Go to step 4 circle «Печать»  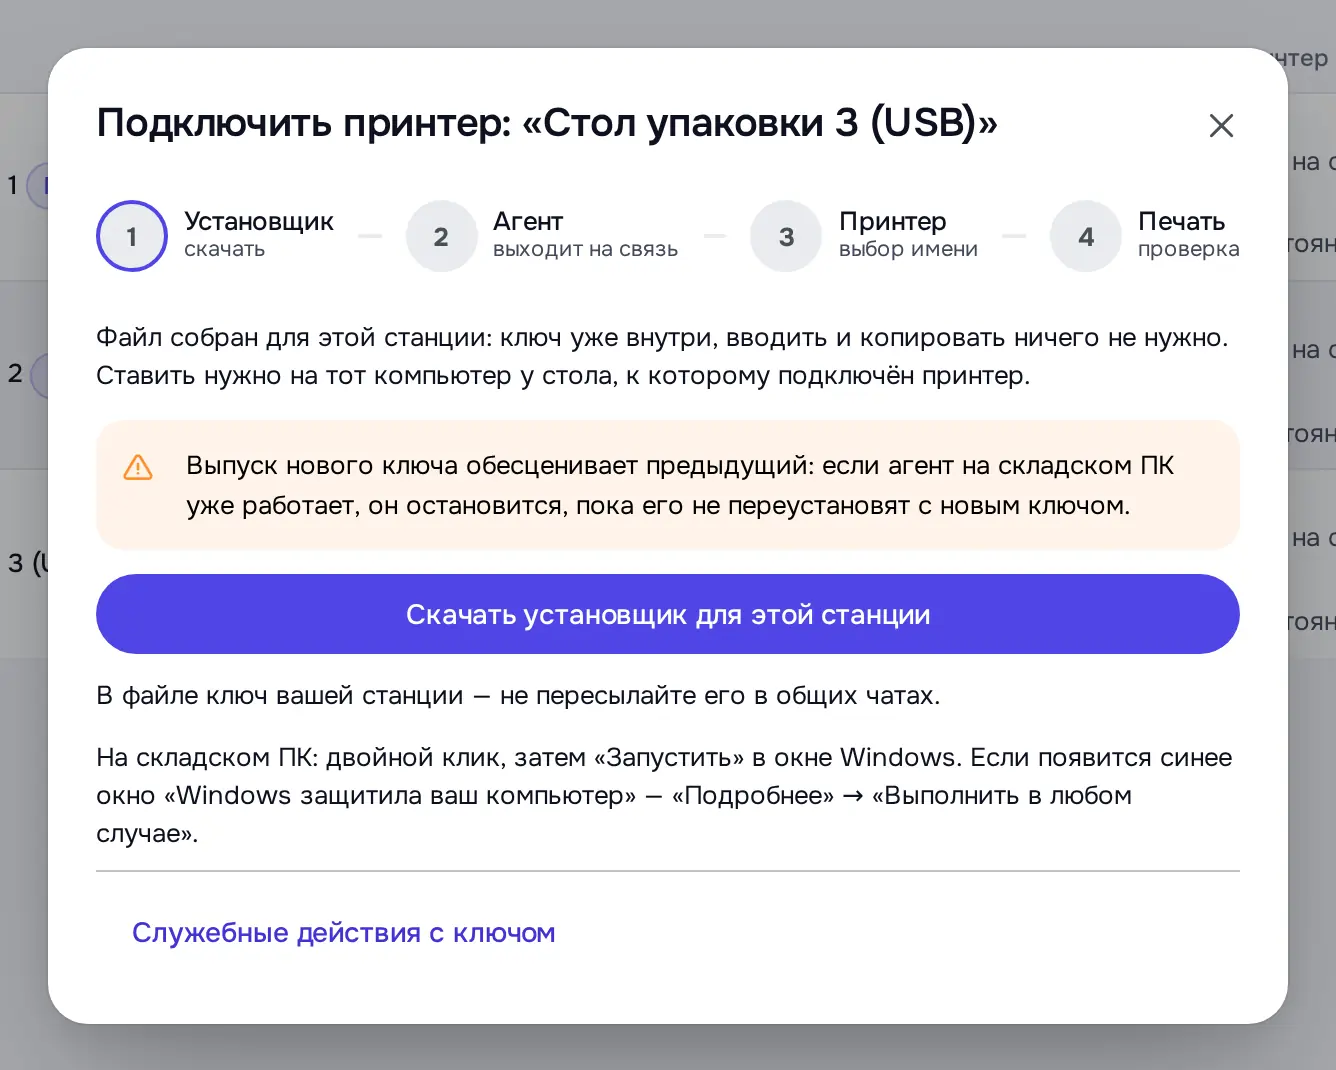click(1086, 236)
